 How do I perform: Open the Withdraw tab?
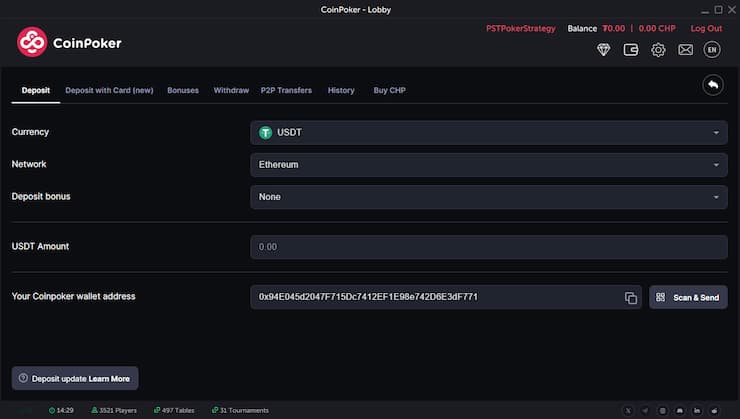tap(231, 90)
